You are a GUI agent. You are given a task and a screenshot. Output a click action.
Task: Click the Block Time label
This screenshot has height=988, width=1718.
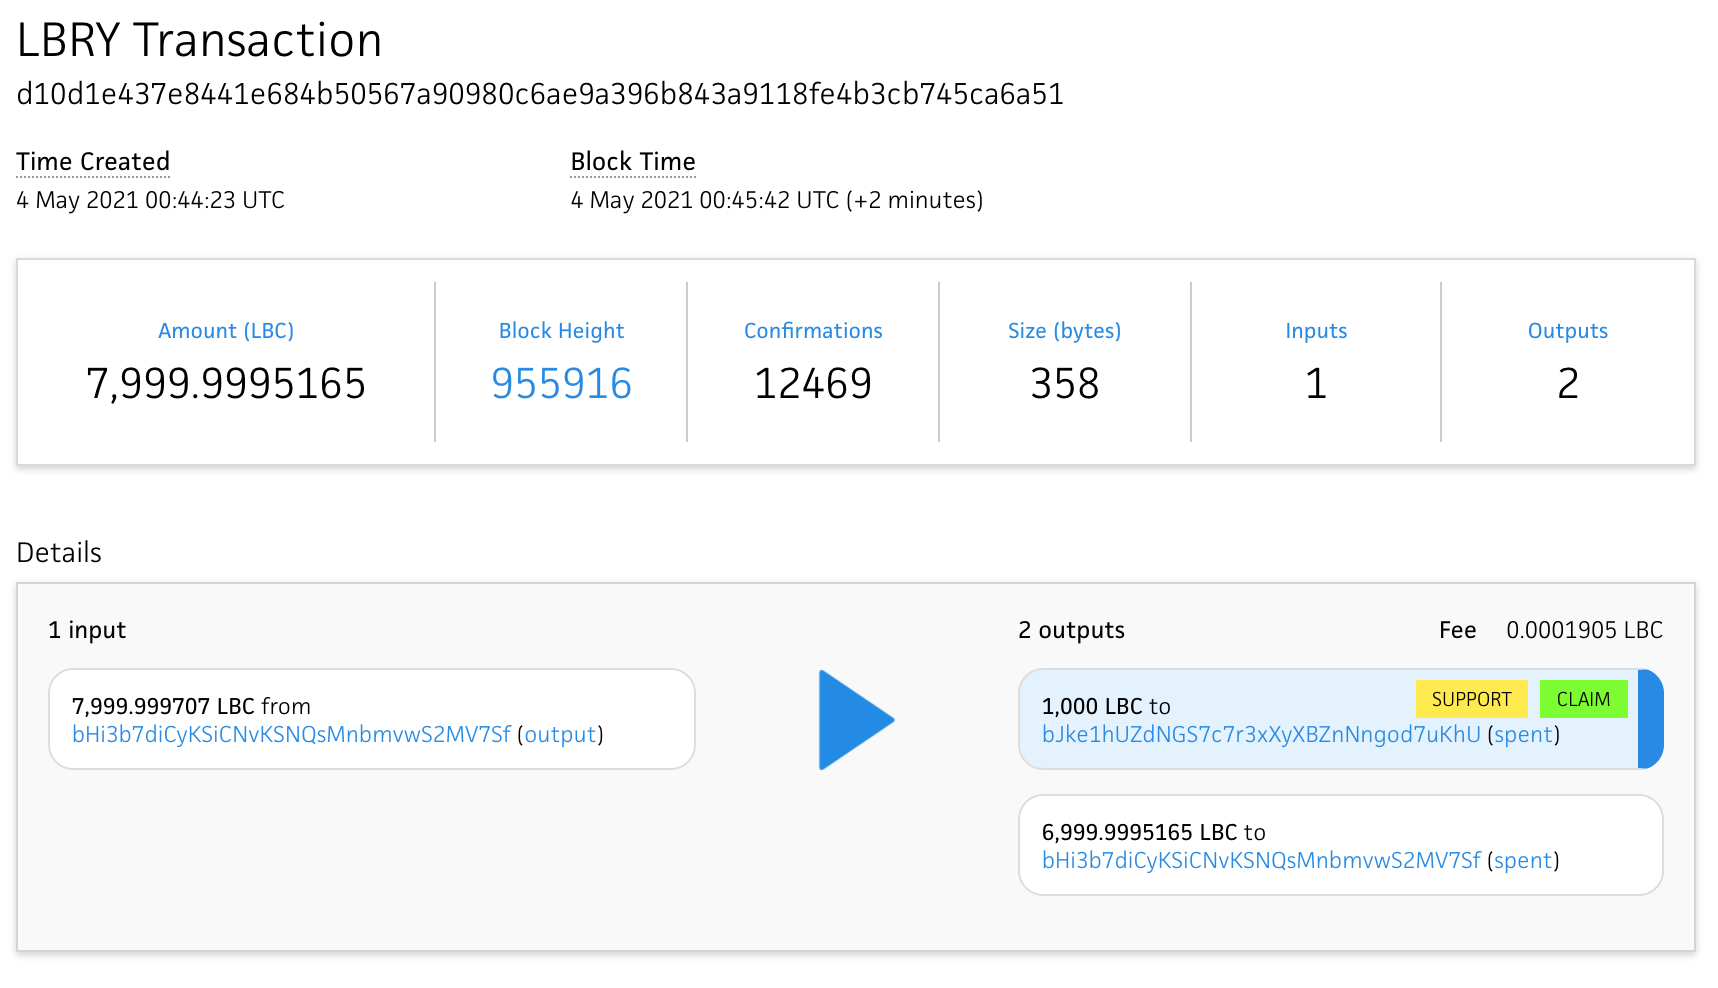pyautogui.click(x=633, y=162)
